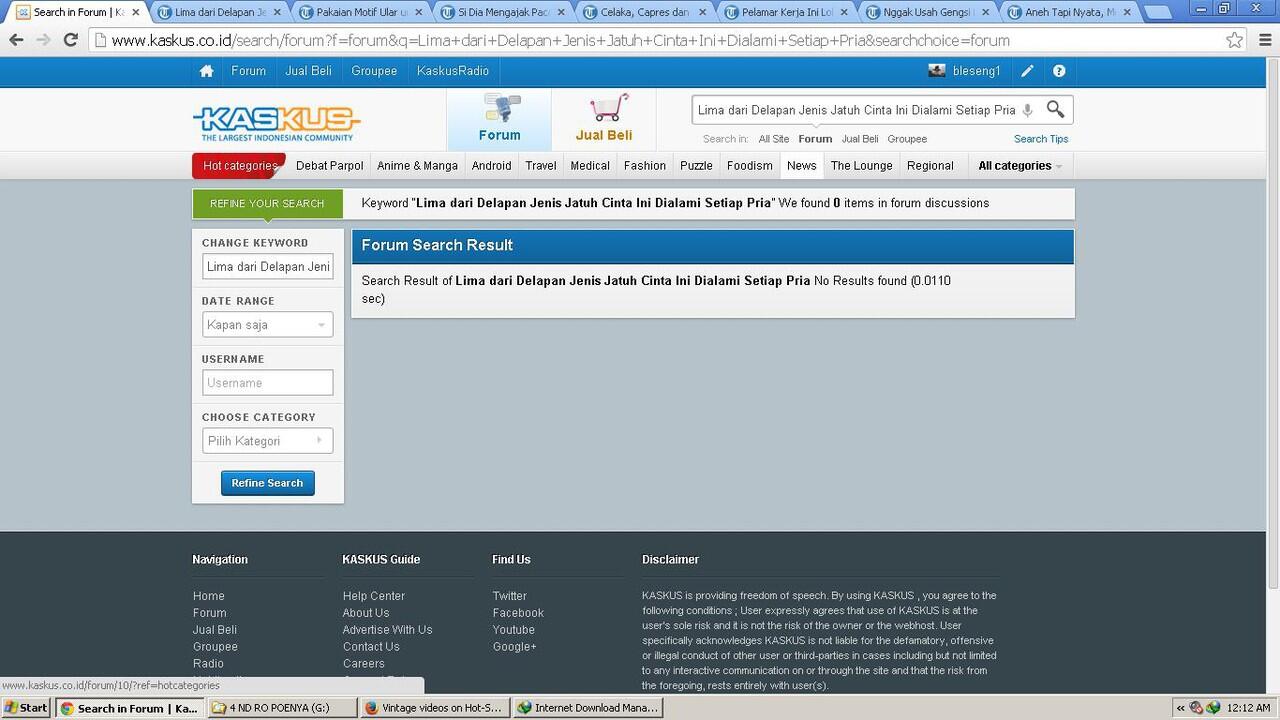Image resolution: width=1280 pixels, height=720 pixels.
Task: Expand hidden system tray icons
Action: [x=1180, y=707]
